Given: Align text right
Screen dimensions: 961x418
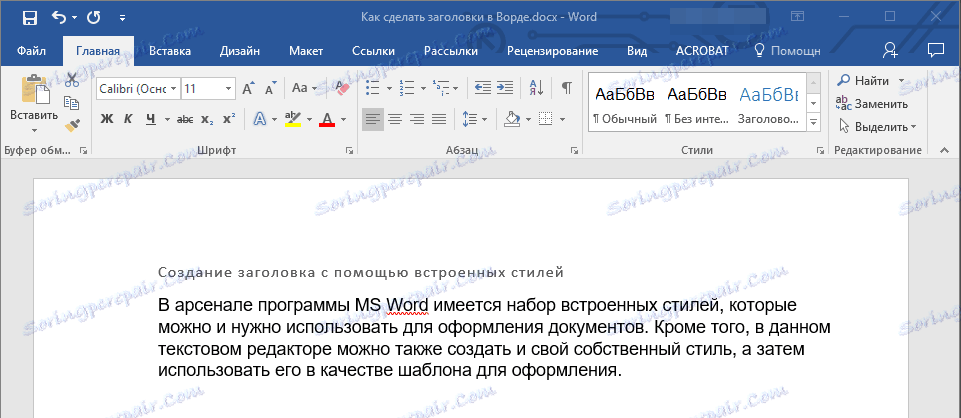Looking at the screenshot, I should tap(417, 119).
